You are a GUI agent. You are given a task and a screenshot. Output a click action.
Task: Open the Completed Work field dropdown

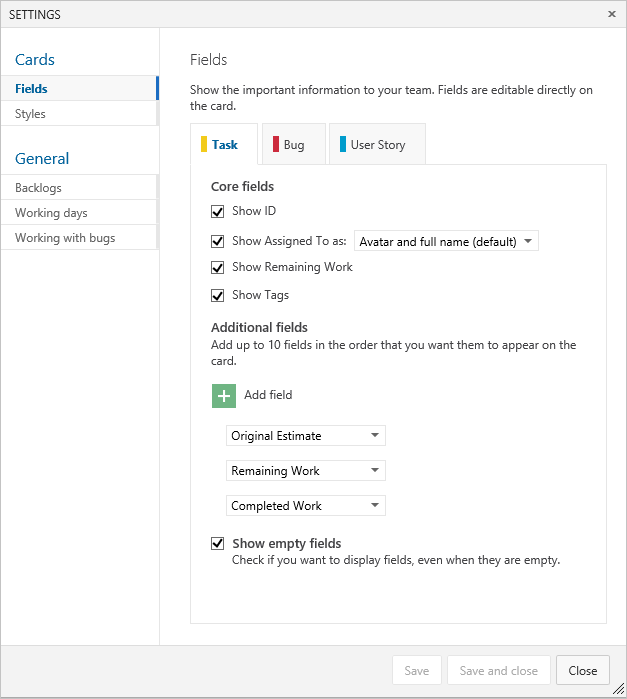coord(305,506)
